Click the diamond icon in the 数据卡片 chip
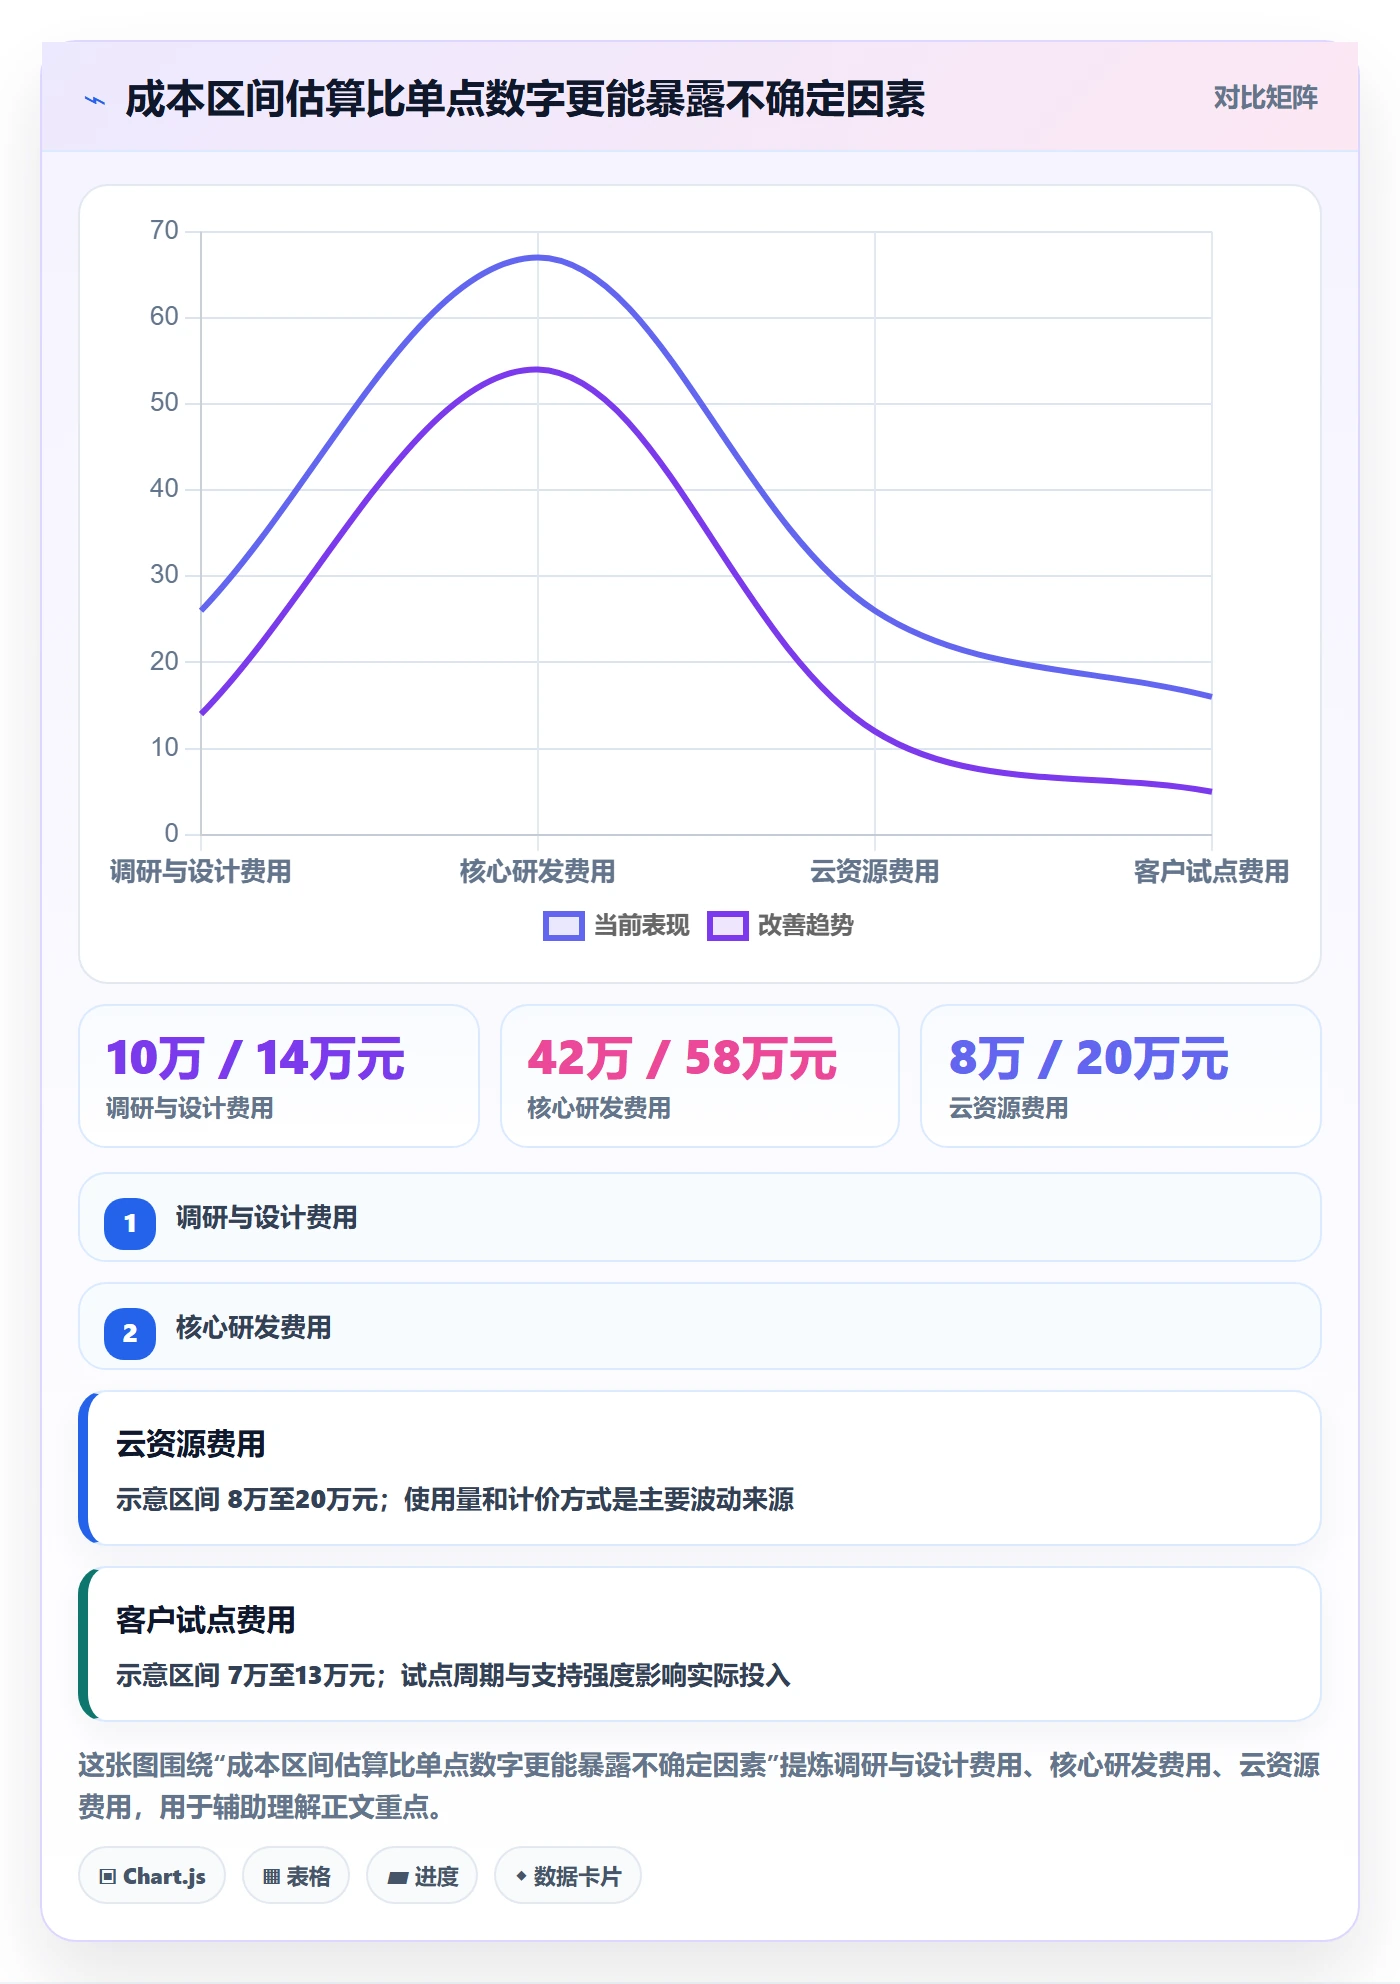 [x=520, y=1876]
